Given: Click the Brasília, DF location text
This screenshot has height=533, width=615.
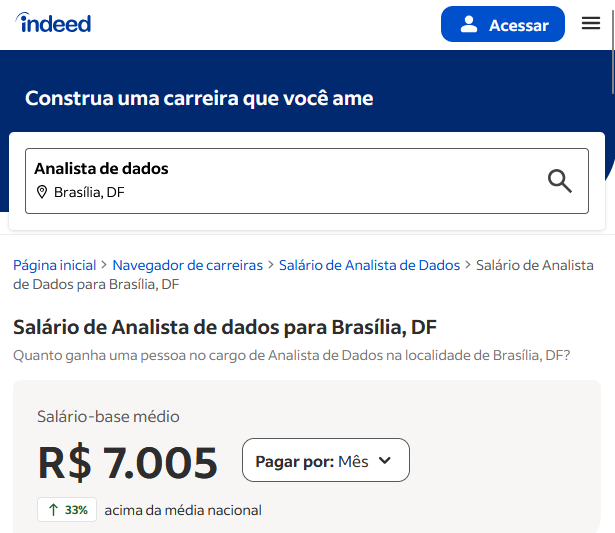Looking at the screenshot, I should pos(89,192).
